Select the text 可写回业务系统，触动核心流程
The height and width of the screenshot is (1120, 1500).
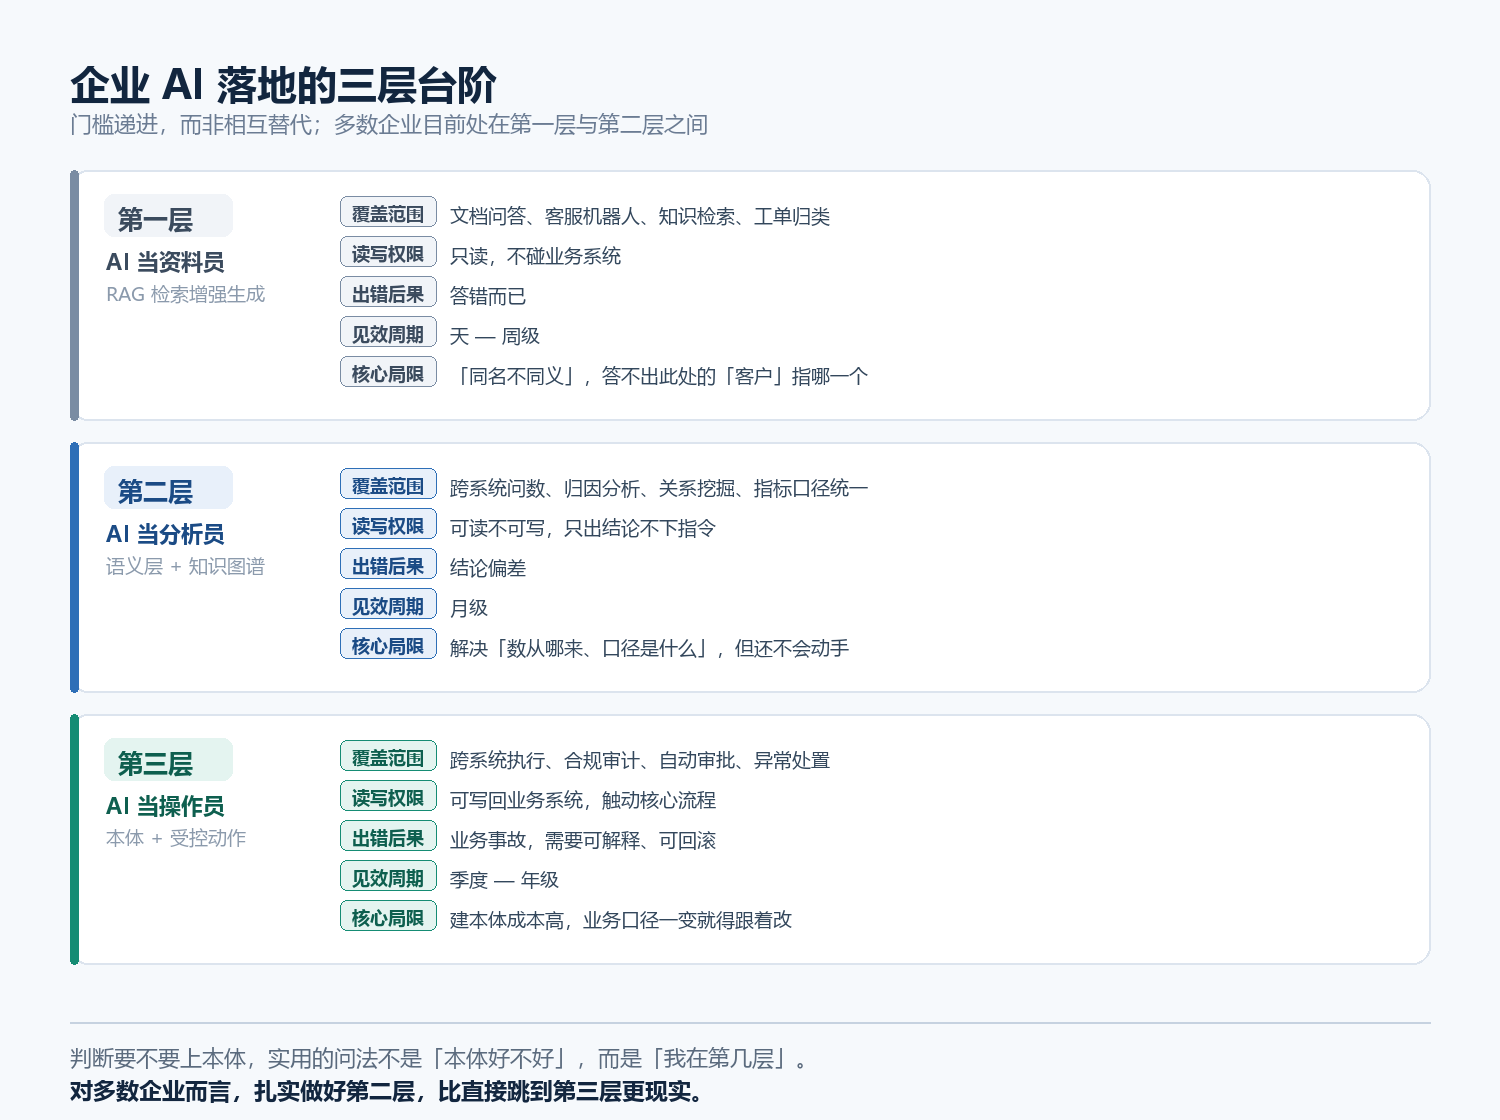(583, 800)
